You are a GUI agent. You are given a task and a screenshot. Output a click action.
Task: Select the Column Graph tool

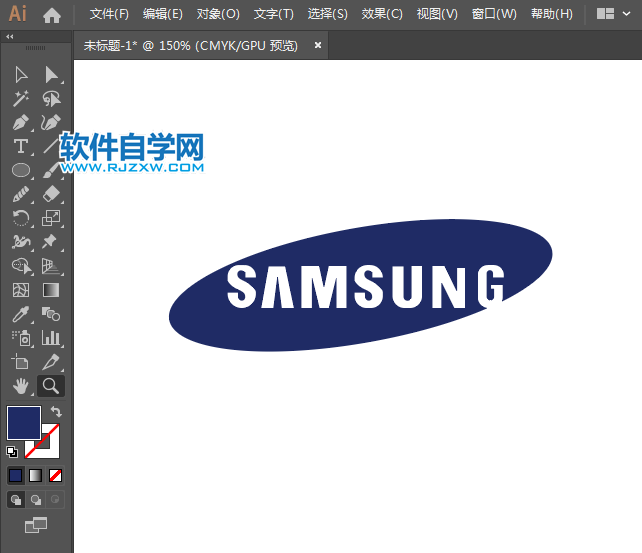point(51,338)
